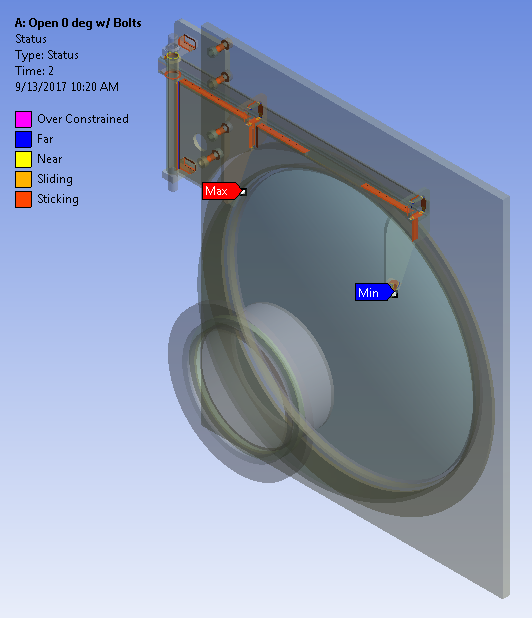The width and height of the screenshot is (532, 618).
Task: Click the title 'A: Open 0 deg w/ Bolts'
Action: click(78, 23)
